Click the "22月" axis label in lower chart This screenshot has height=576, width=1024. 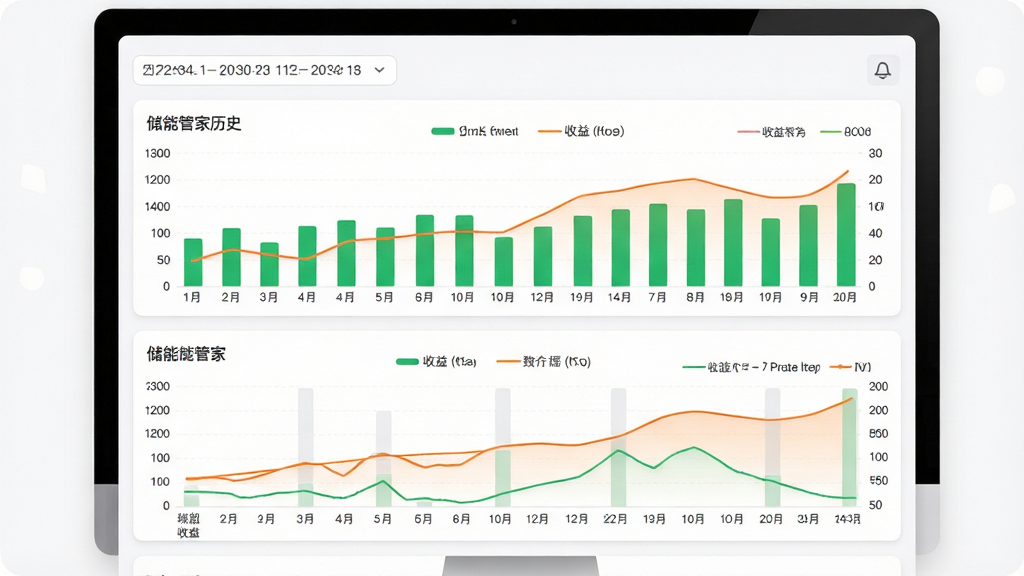(615, 519)
